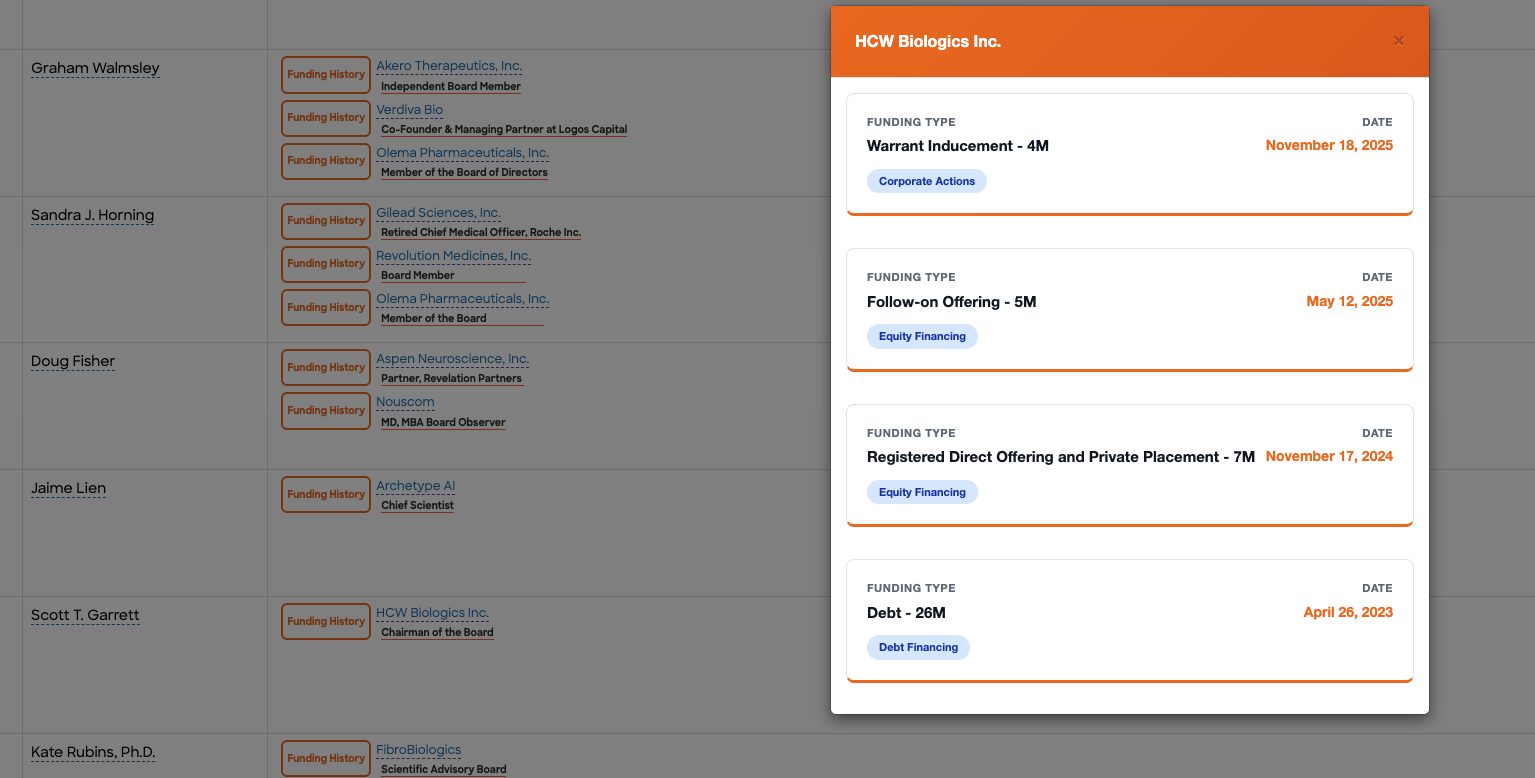The image size is (1535, 778).
Task: Open Funding History for Archetype AI
Action: (x=326, y=494)
